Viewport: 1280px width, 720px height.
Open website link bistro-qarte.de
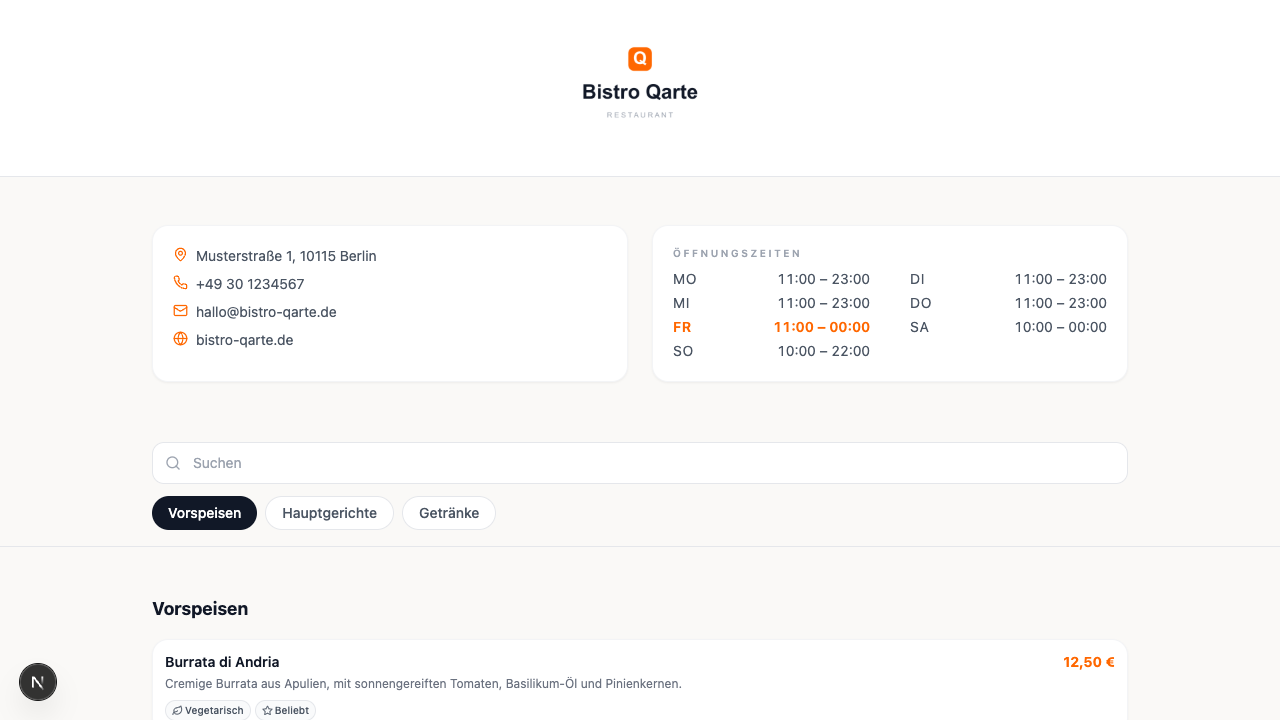pyautogui.click(x=244, y=340)
